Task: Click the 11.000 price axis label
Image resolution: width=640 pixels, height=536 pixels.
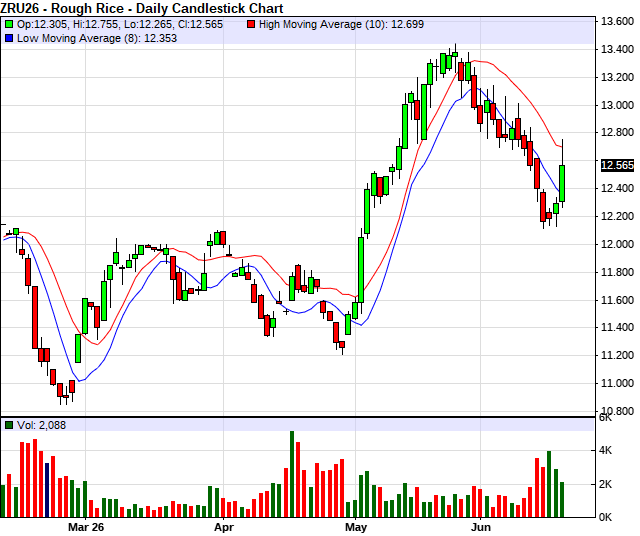Action: tap(617, 383)
